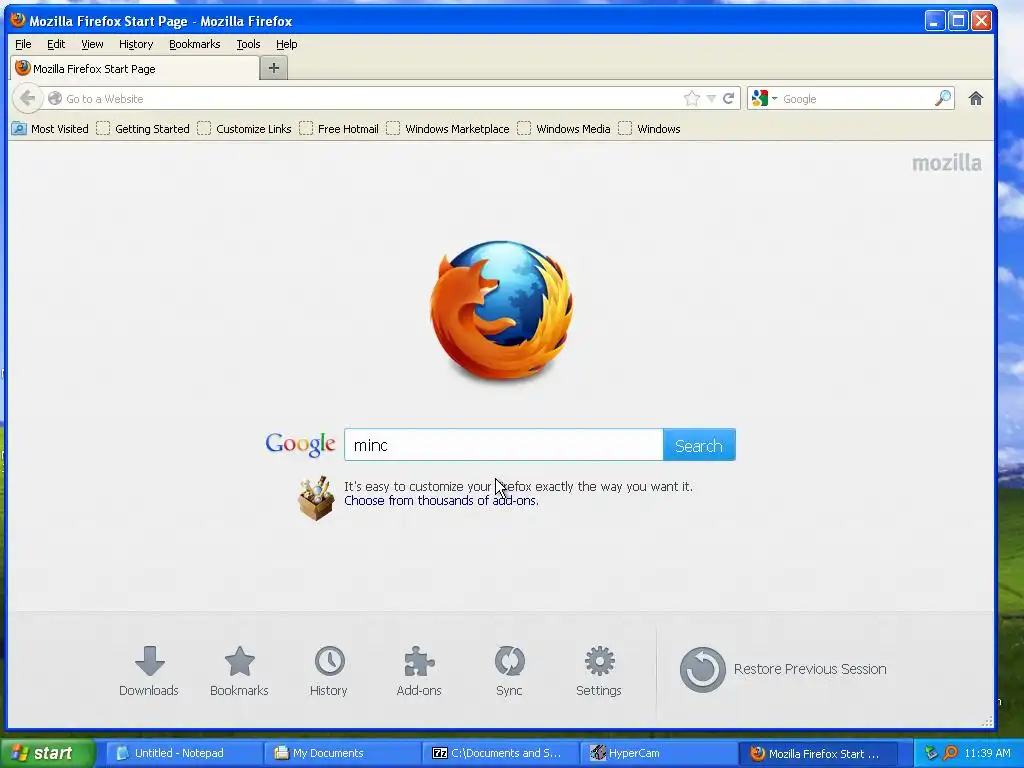1024x768 pixels.
Task: Click the system tray magnifier icon
Action: click(x=950, y=753)
